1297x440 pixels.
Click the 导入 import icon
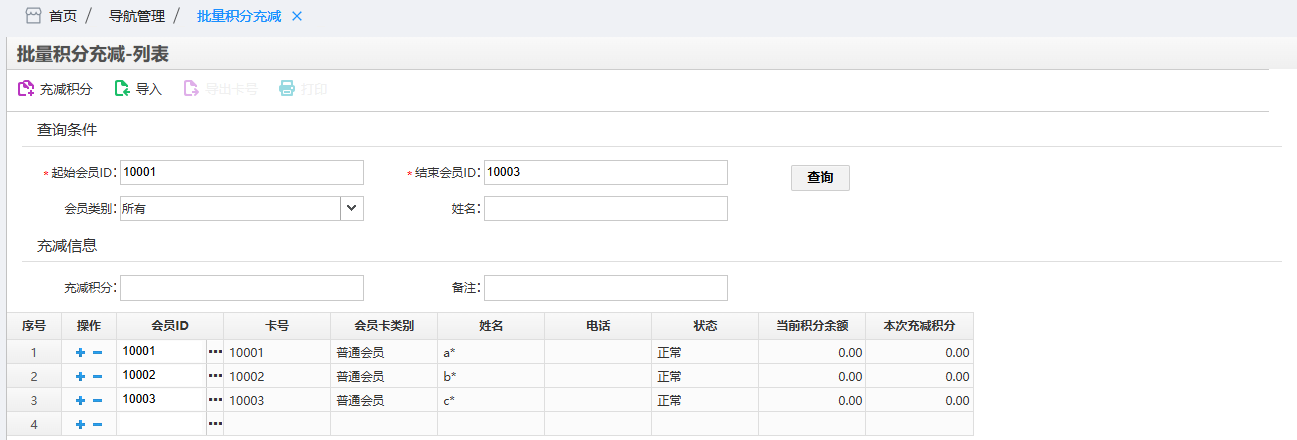point(122,89)
